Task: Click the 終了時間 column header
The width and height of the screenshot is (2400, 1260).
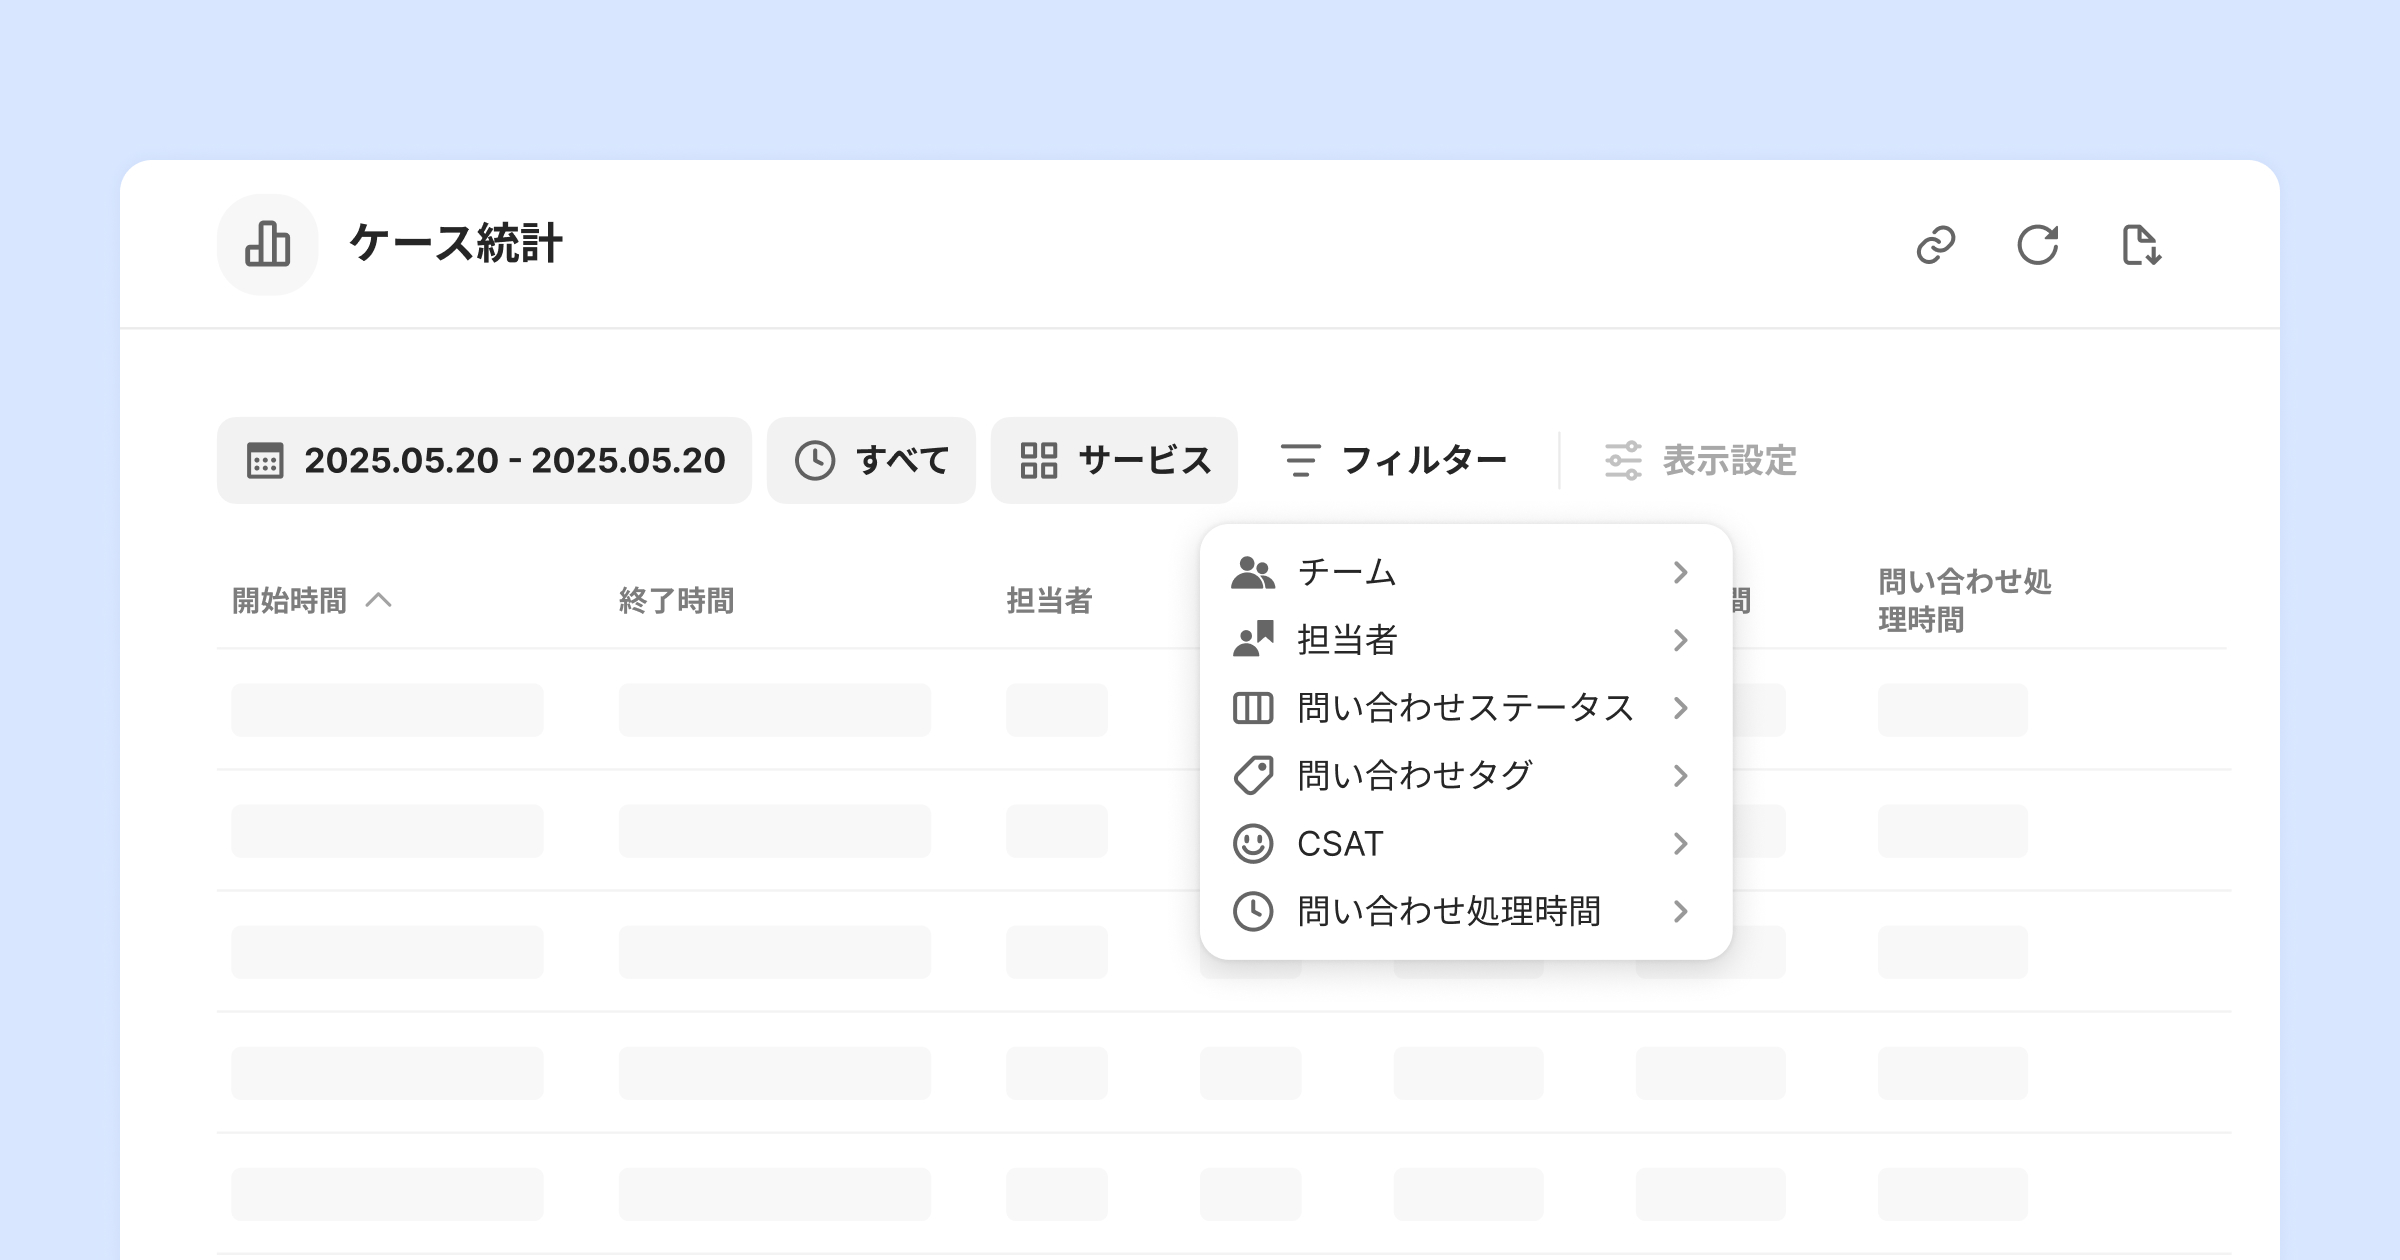Action: point(676,601)
